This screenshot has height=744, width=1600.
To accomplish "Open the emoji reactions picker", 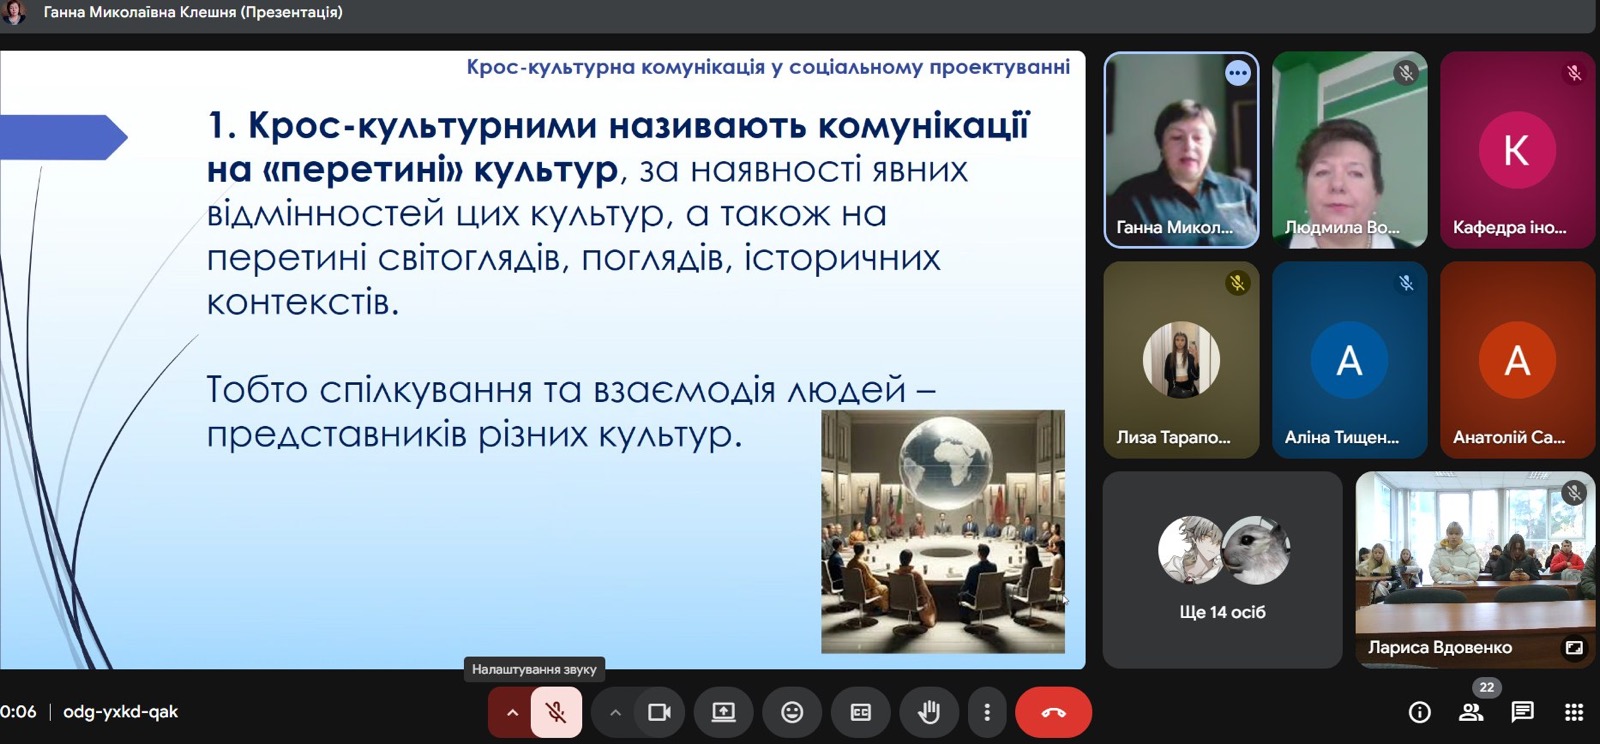I will [x=792, y=712].
